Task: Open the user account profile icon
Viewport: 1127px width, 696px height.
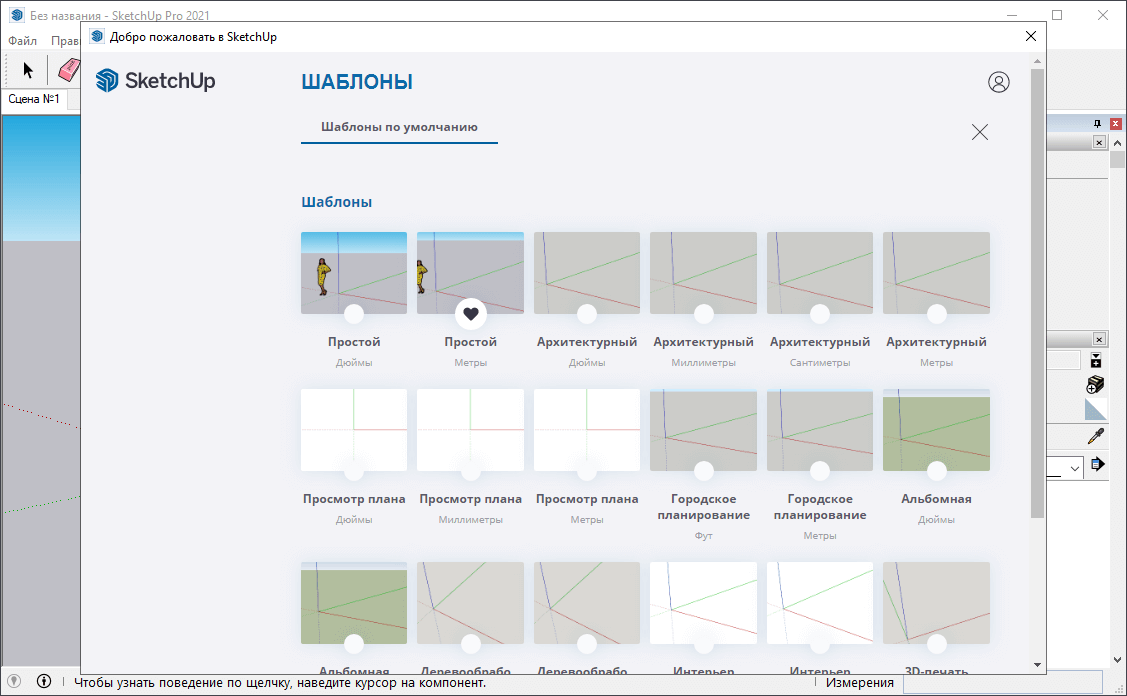Action: tap(998, 82)
